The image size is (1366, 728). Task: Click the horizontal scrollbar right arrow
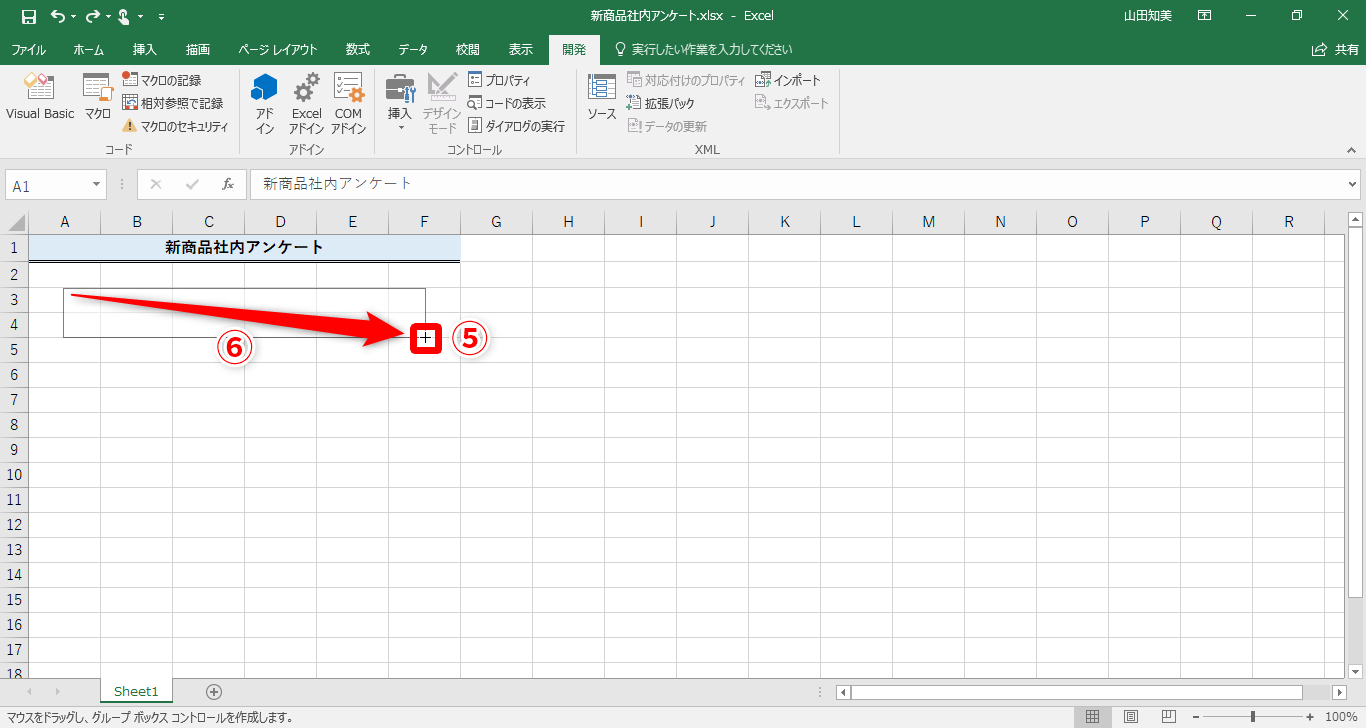[1339, 692]
